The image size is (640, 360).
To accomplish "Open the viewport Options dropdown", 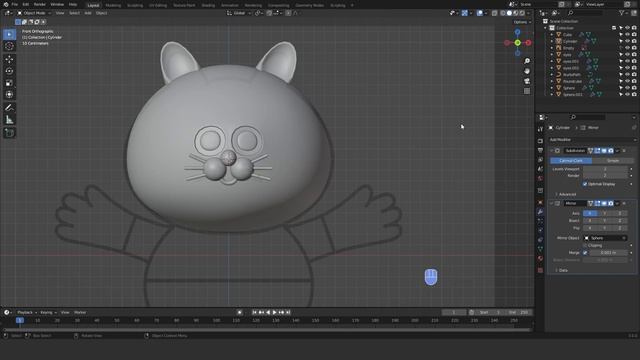I will (522, 22).
